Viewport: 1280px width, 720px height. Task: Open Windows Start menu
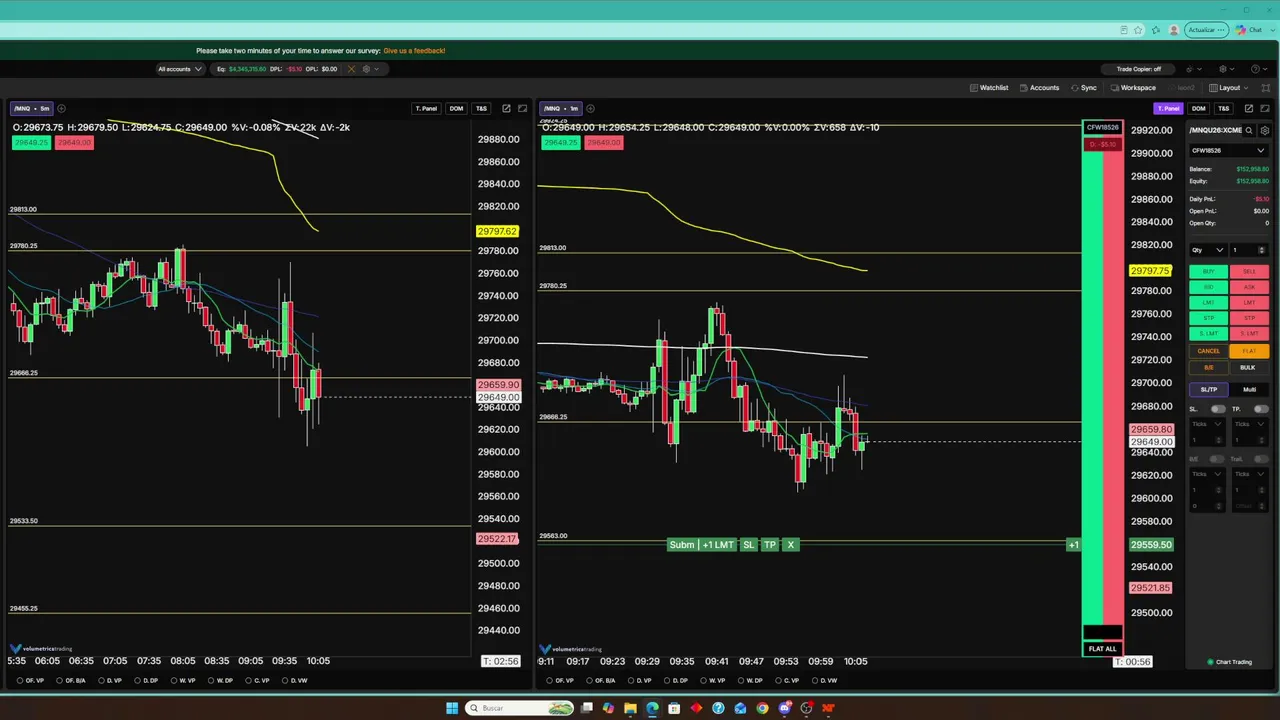click(452, 708)
